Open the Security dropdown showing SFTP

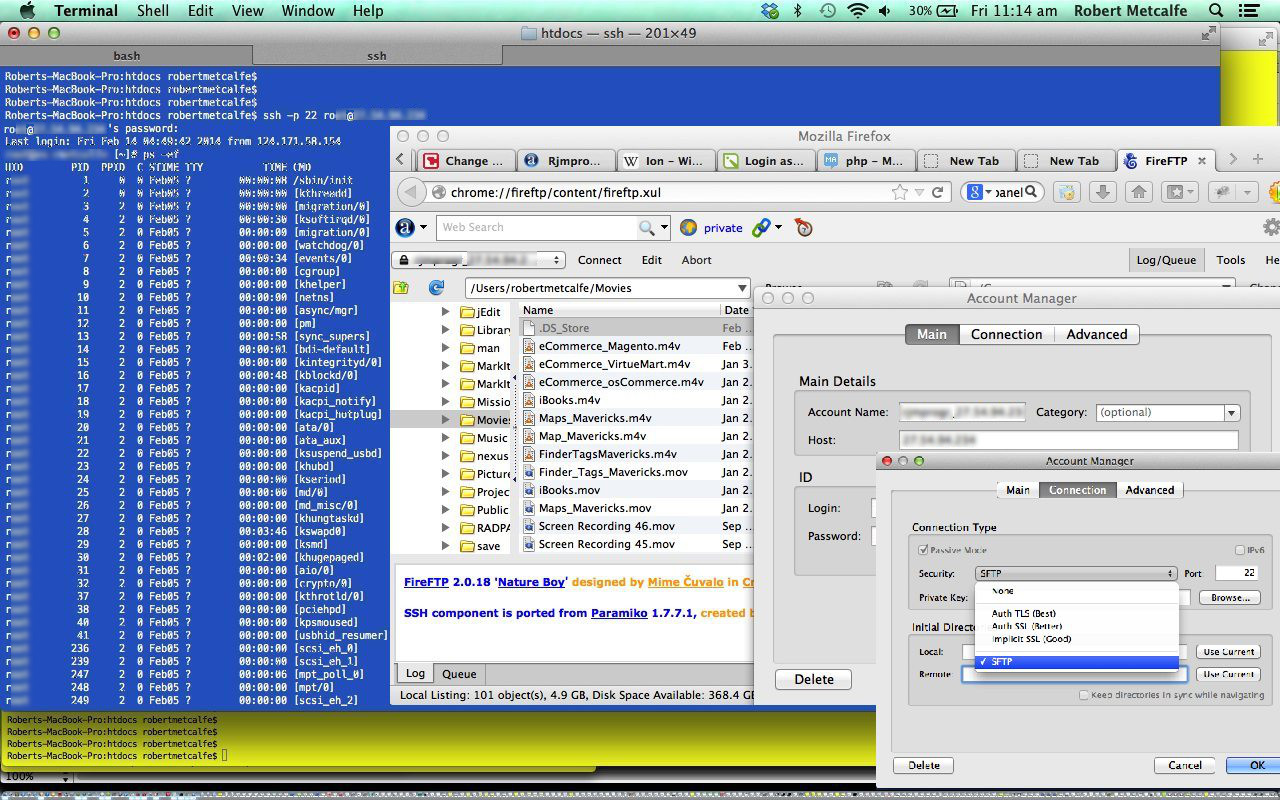[1076, 574]
